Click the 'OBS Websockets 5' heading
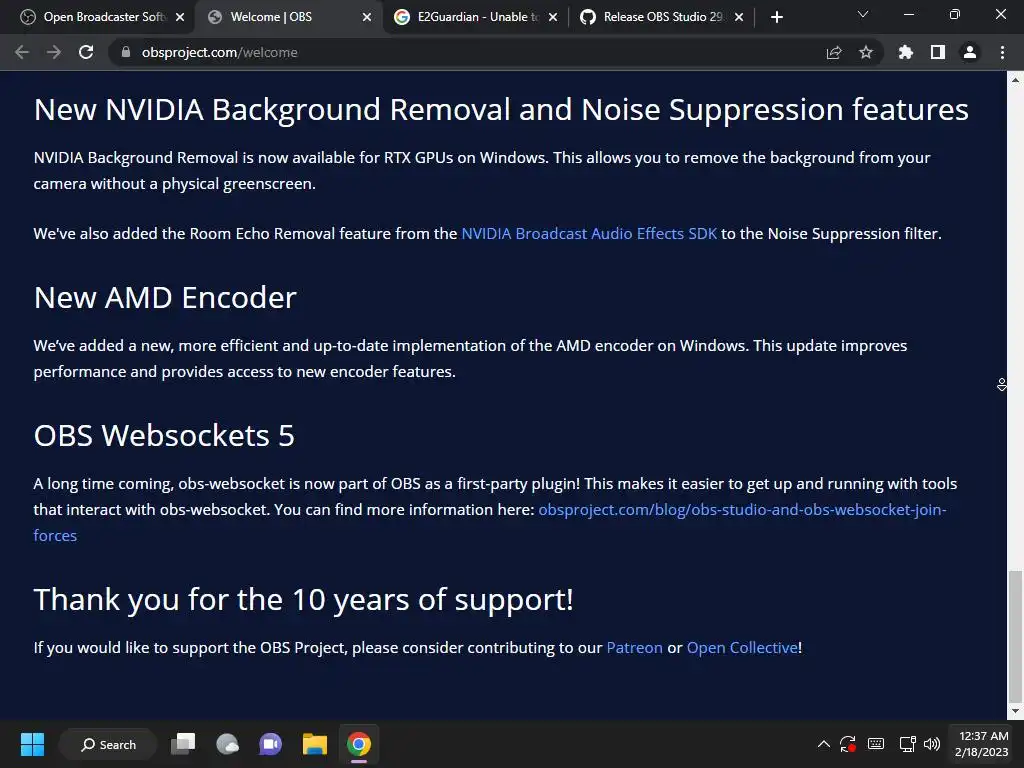The height and width of the screenshot is (768, 1024). point(164,436)
